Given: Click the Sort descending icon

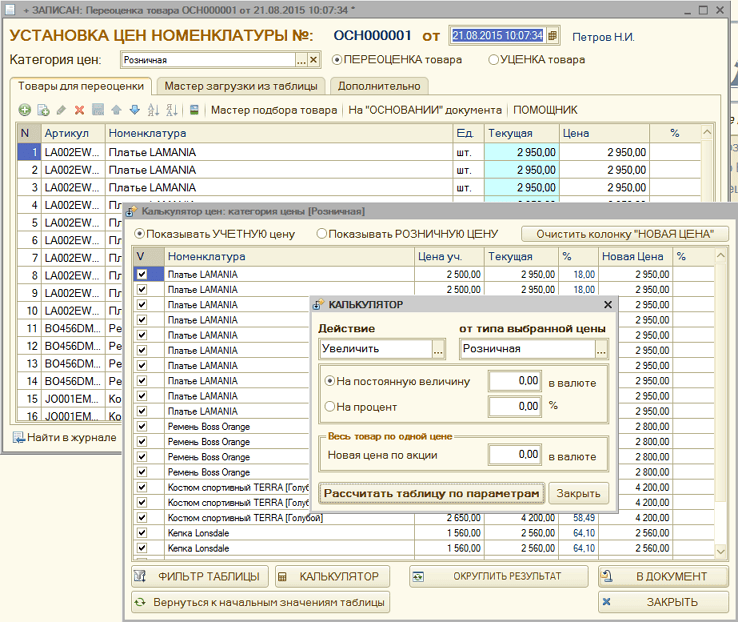Looking at the screenshot, I should click(171, 110).
